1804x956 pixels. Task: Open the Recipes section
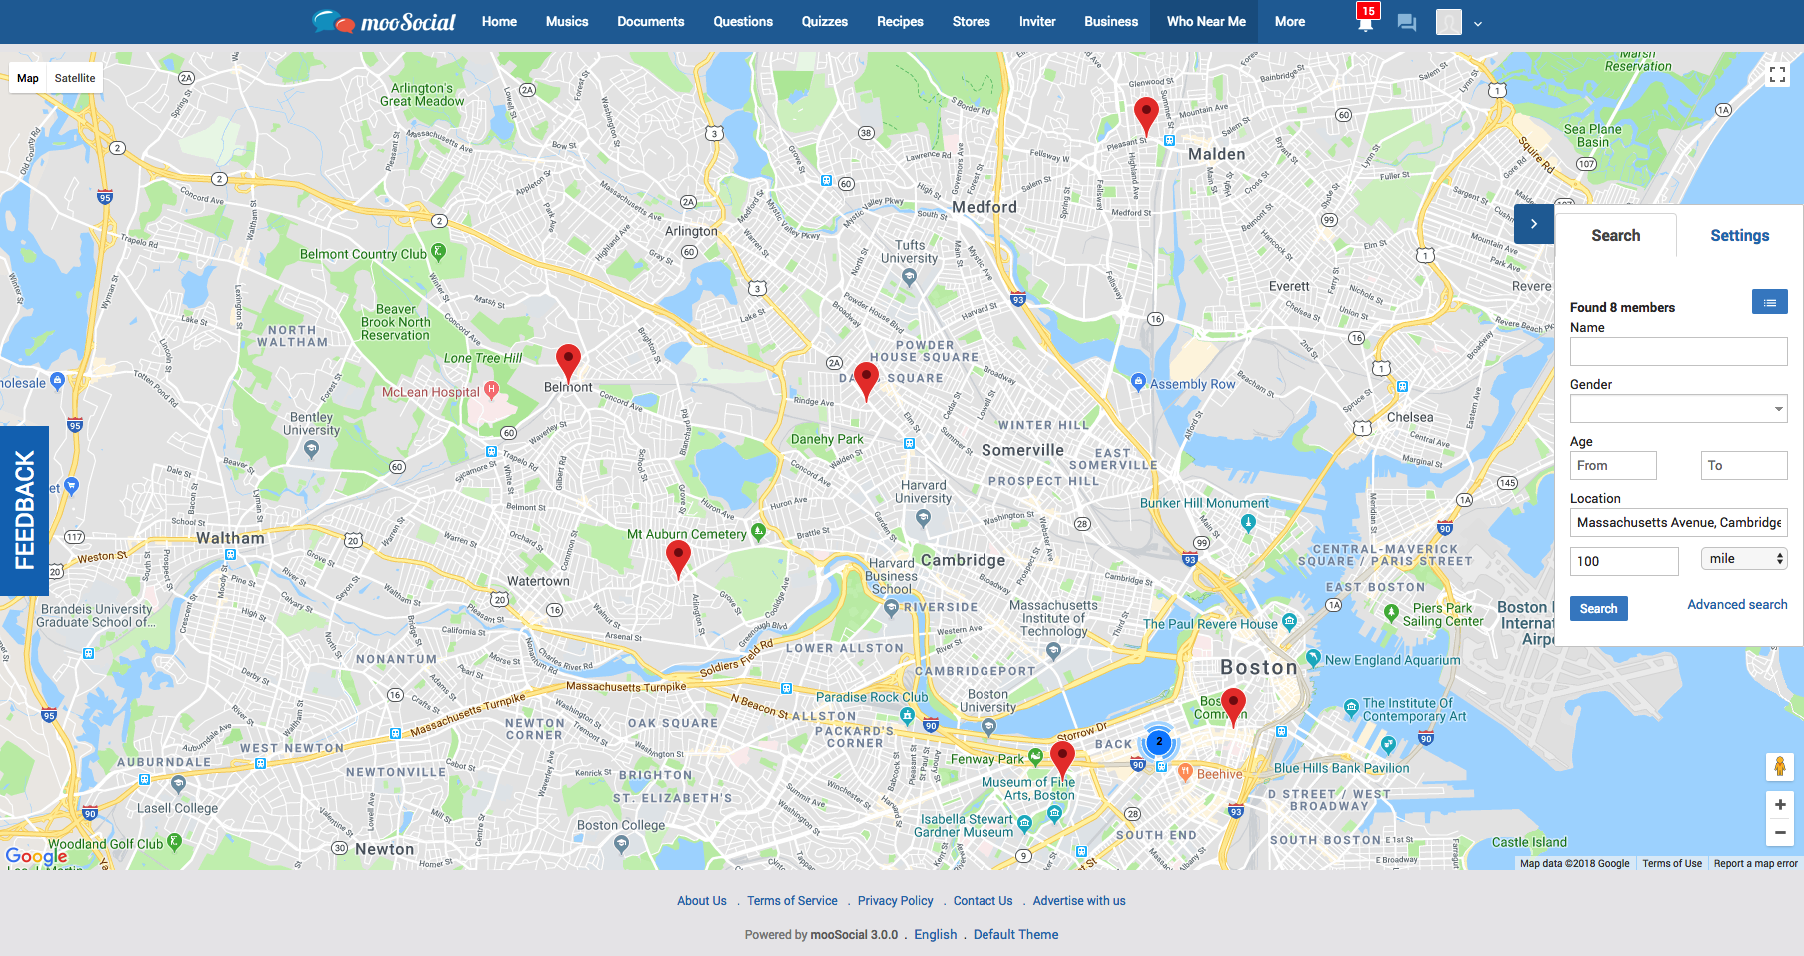coord(900,21)
